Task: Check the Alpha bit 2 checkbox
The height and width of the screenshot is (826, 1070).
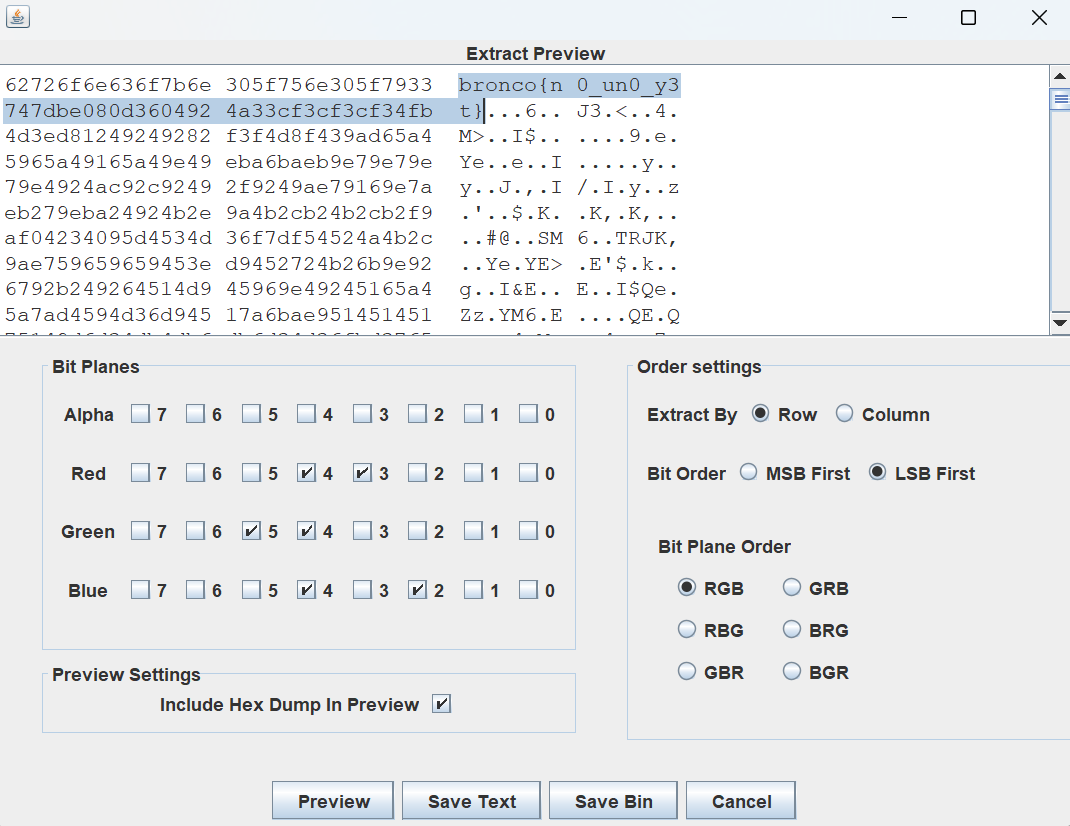Action: 417,414
